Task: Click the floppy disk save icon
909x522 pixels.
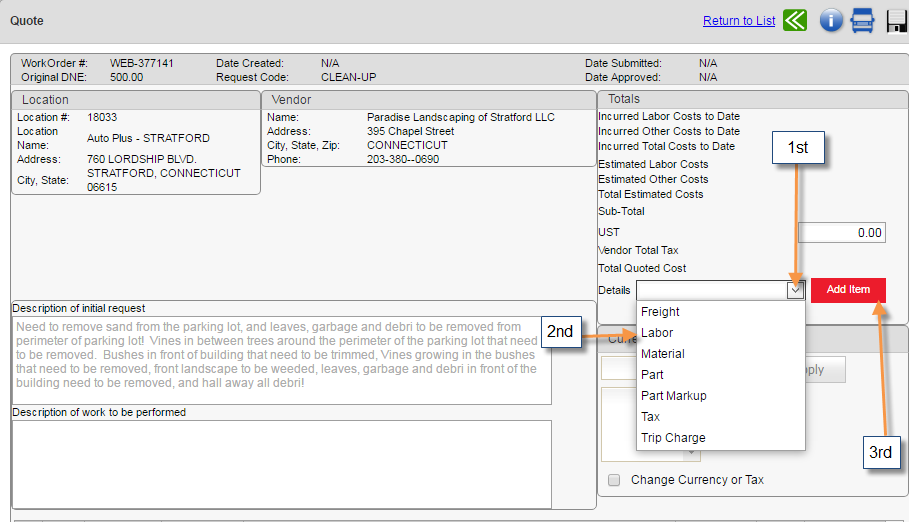Action: tap(896, 21)
